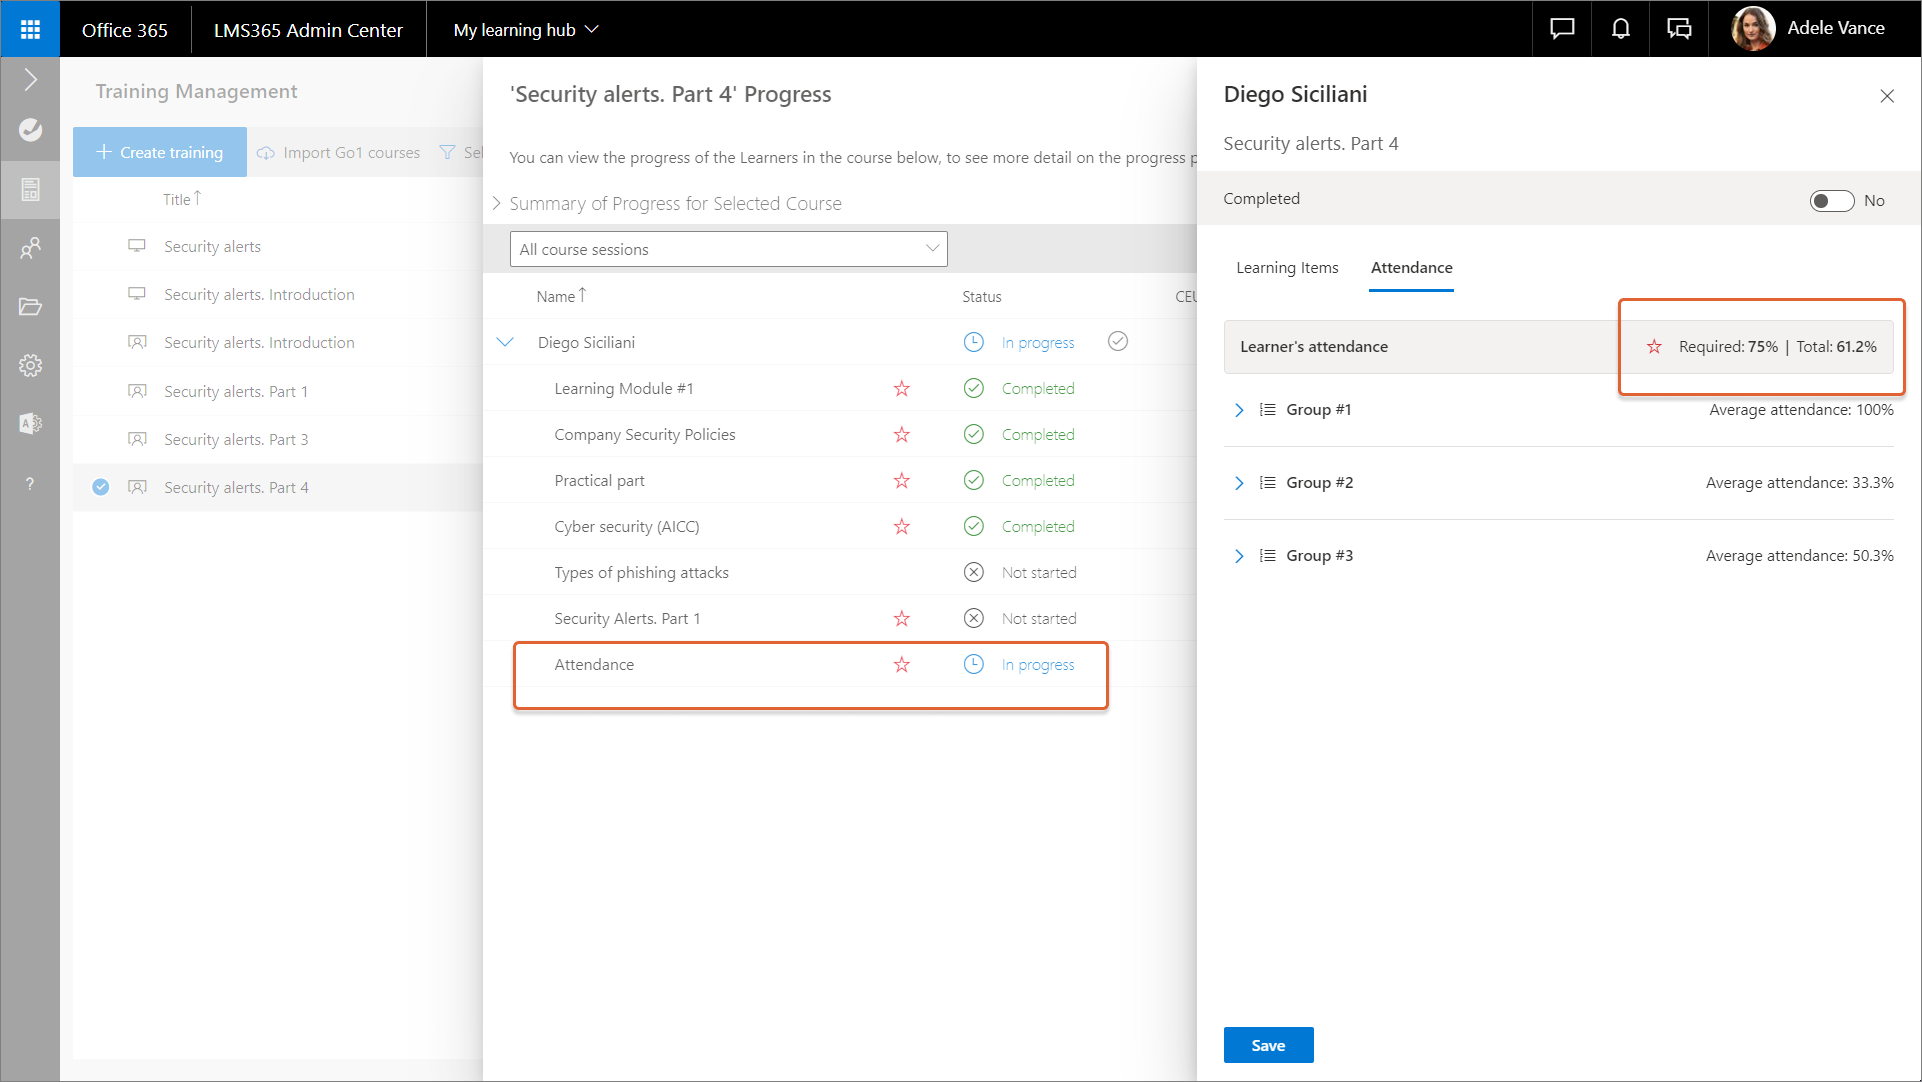Open the help question mark in sidebar
This screenshot has width=1922, height=1082.
30,484
